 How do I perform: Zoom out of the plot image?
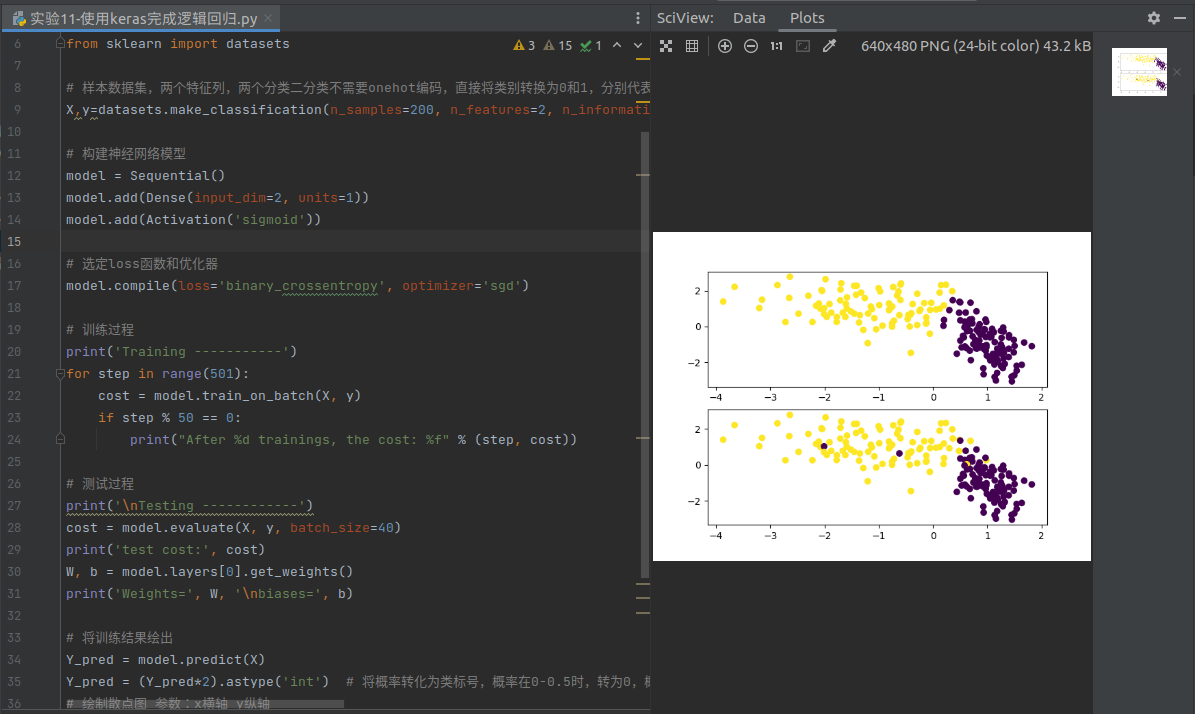tap(751, 46)
